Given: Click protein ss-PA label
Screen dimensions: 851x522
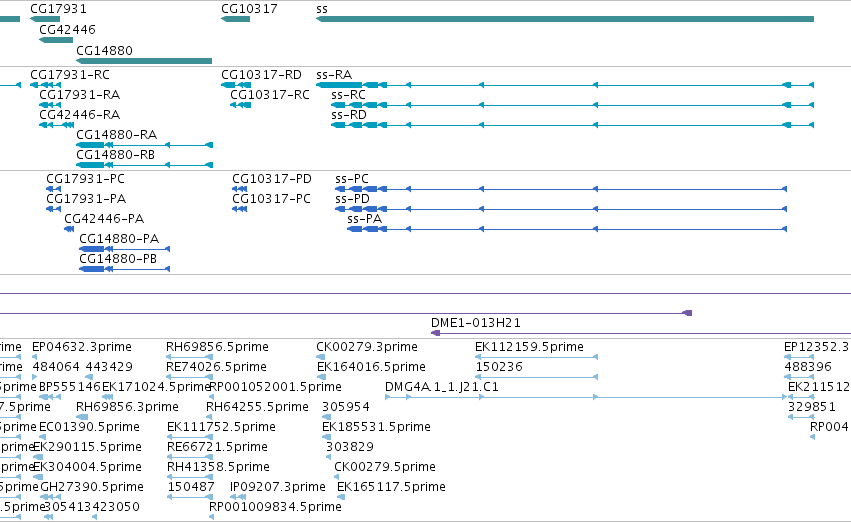Looking at the screenshot, I should point(365,219).
